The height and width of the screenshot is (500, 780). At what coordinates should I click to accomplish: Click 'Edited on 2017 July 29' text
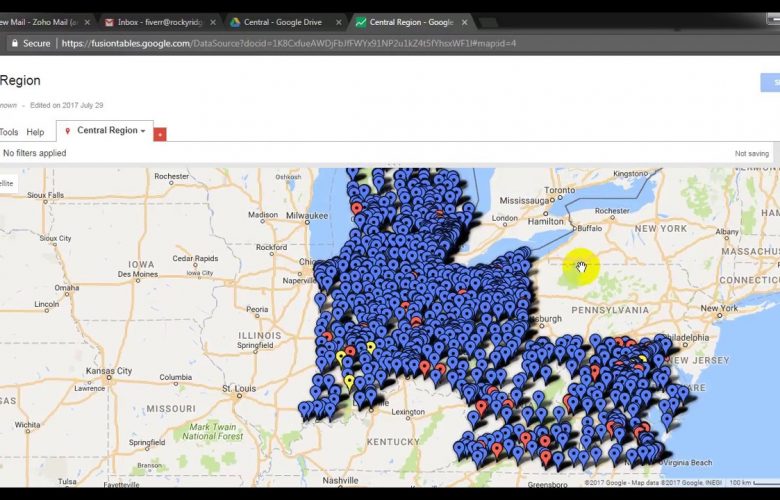pos(67,105)
